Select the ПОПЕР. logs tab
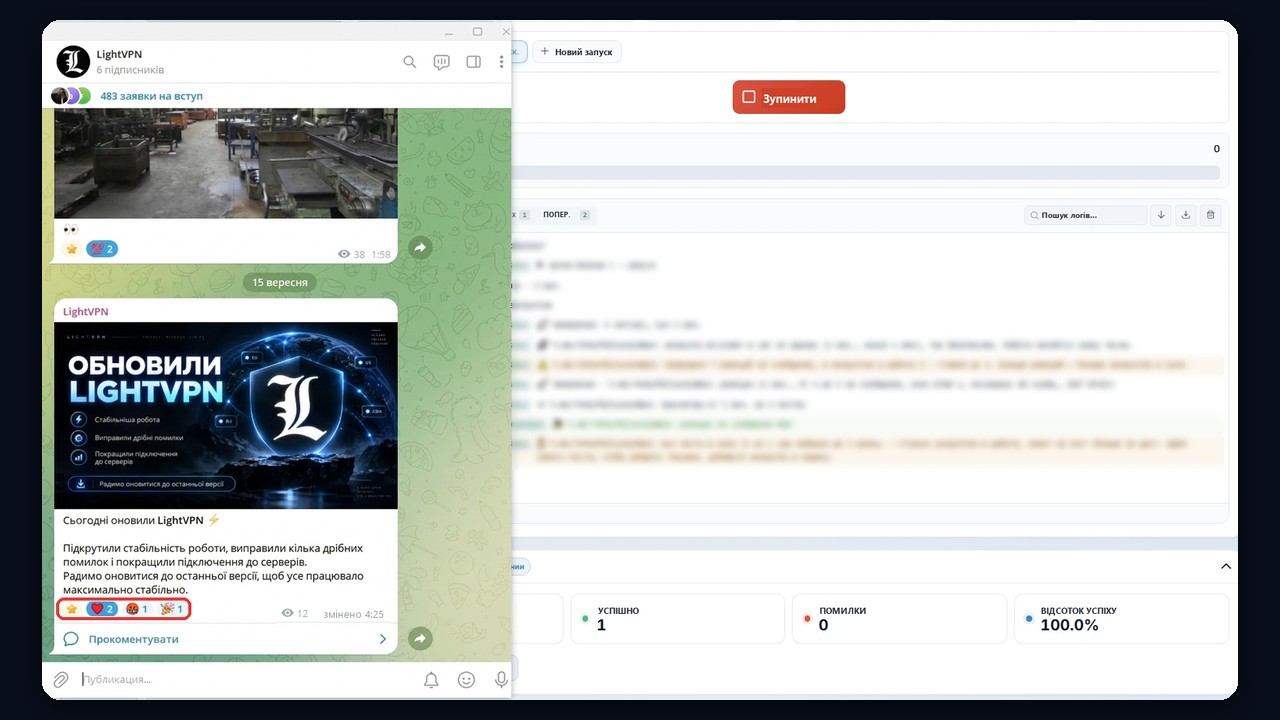Viewport: 1280px width, 720px height. [x=566, y=215]
